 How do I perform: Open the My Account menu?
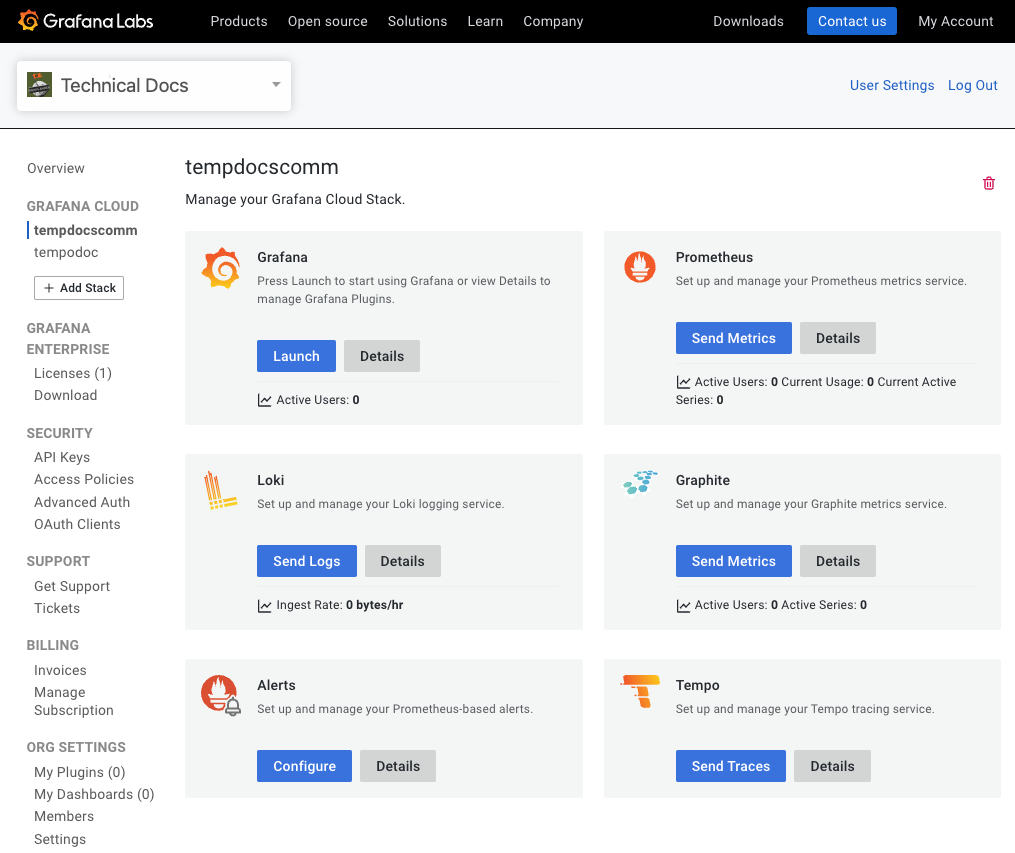[x=955, y=21]
